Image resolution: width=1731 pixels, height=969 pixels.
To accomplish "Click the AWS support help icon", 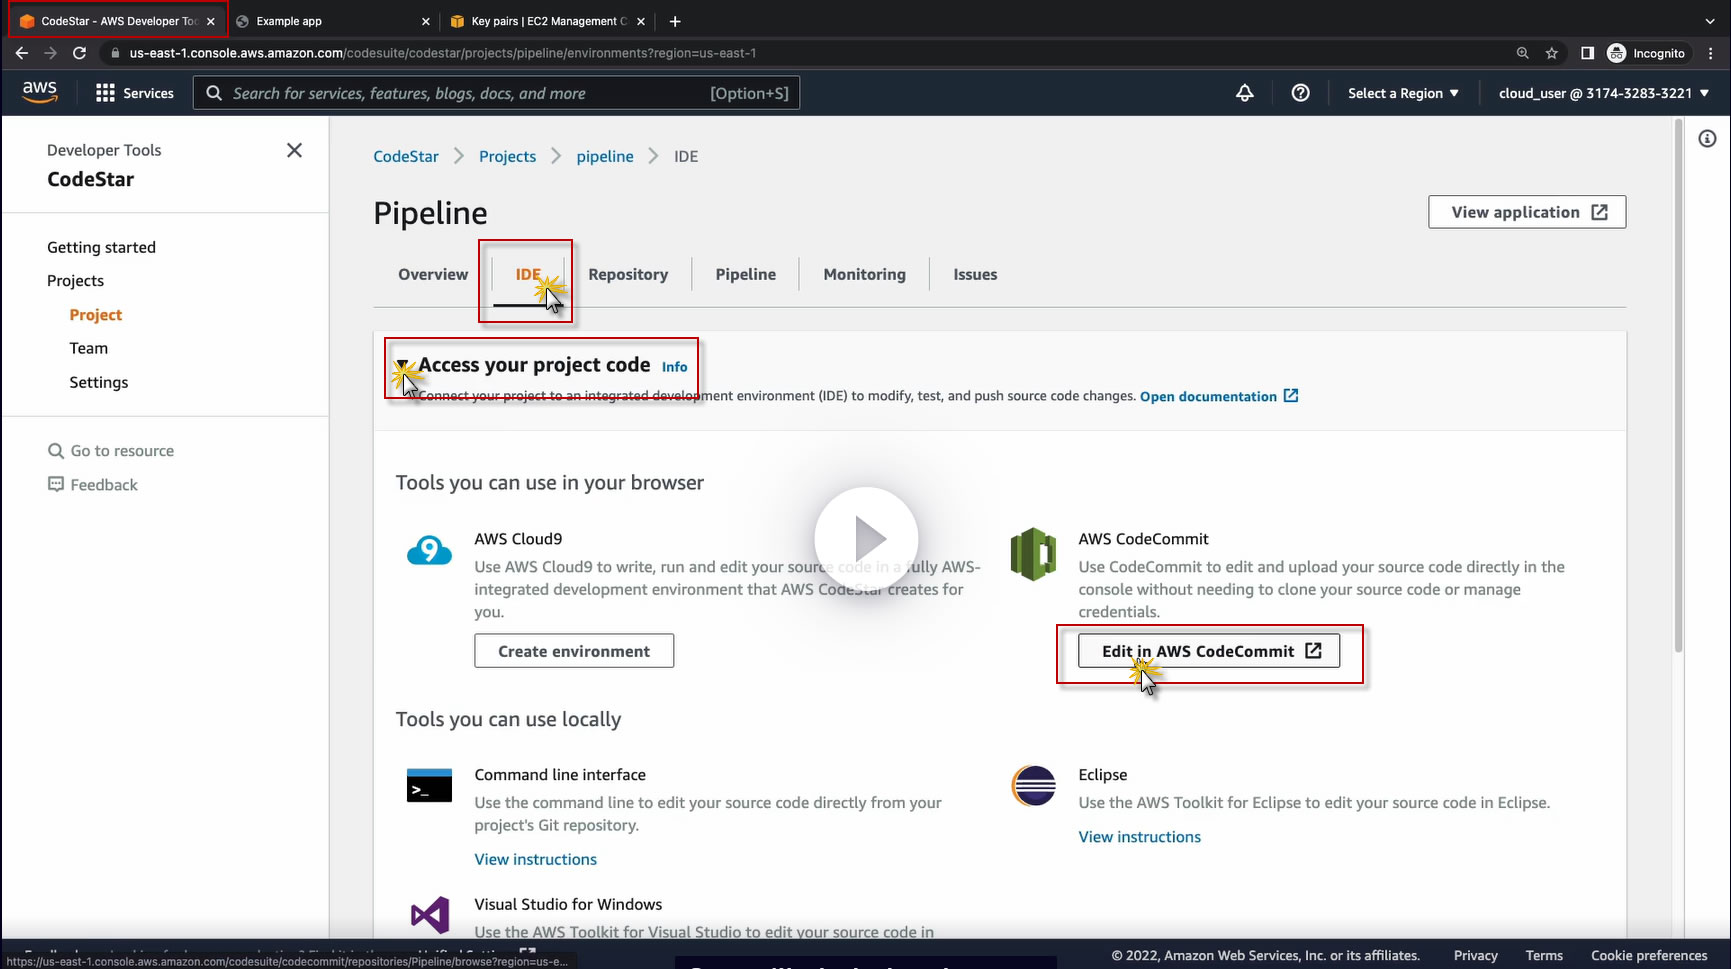I will tap(1300, 93).
